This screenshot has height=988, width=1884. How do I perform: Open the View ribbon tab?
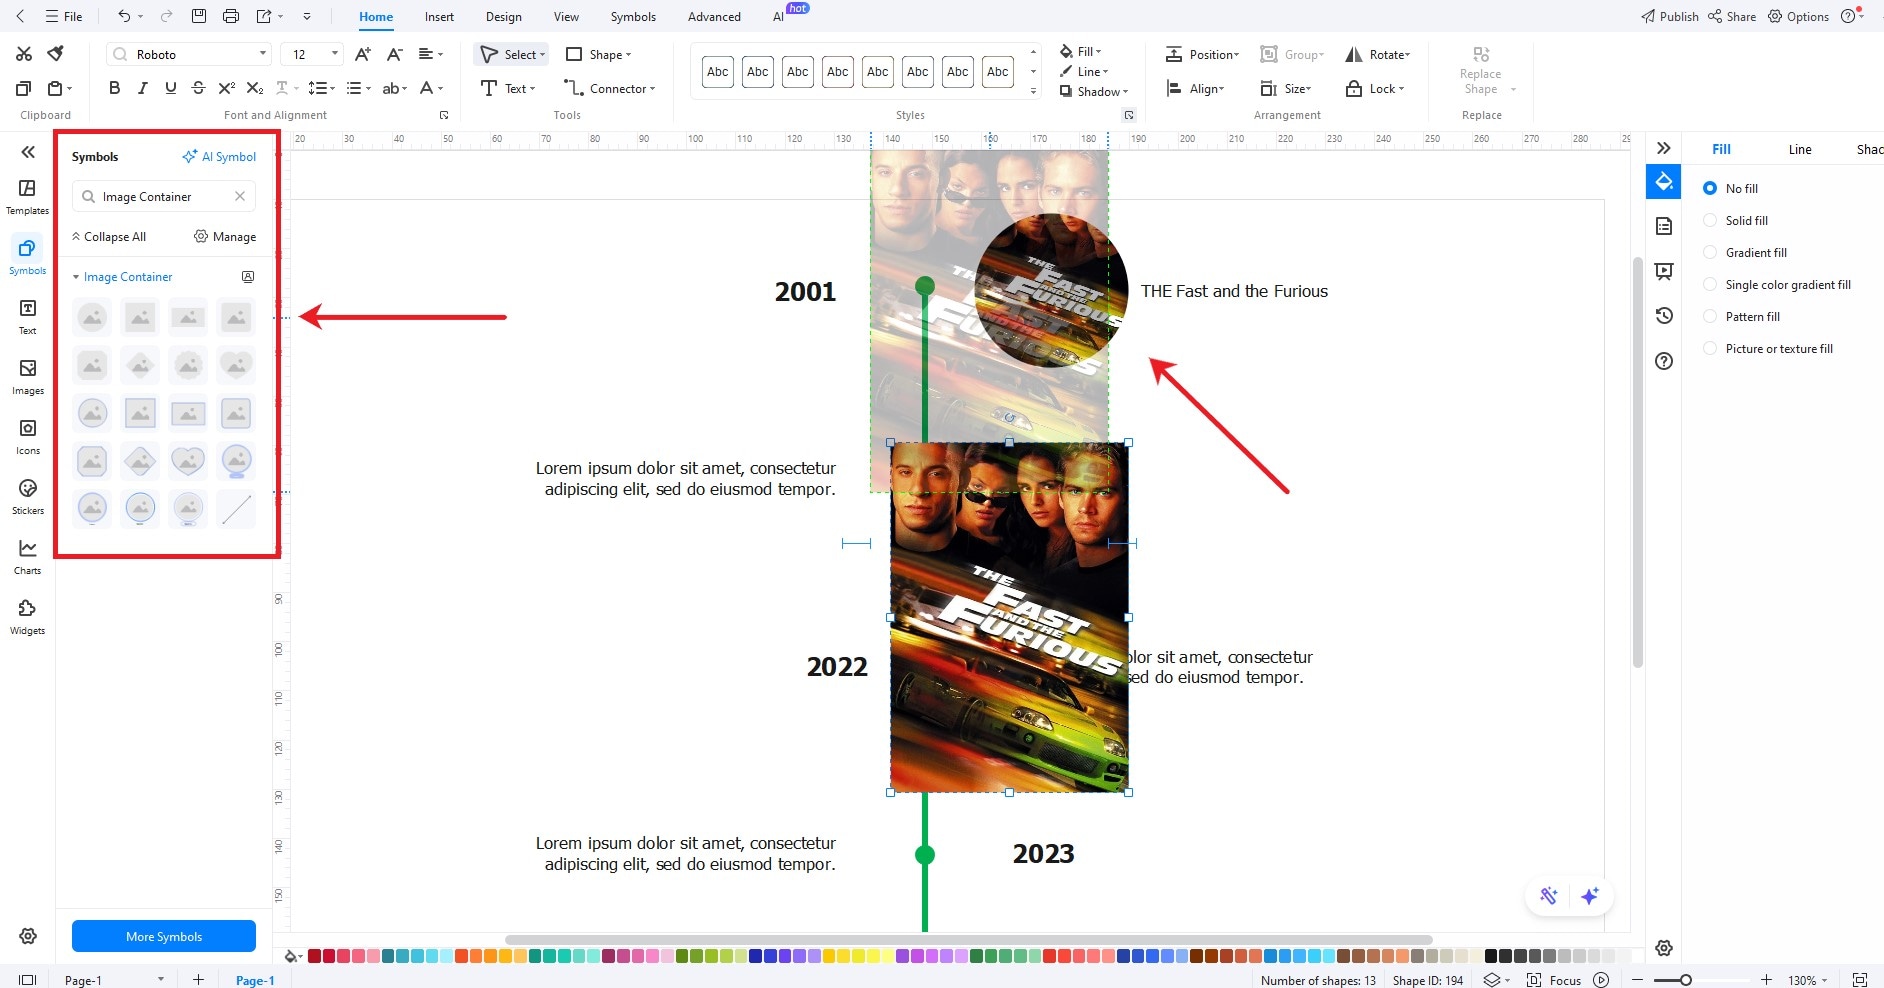[566, 16]
